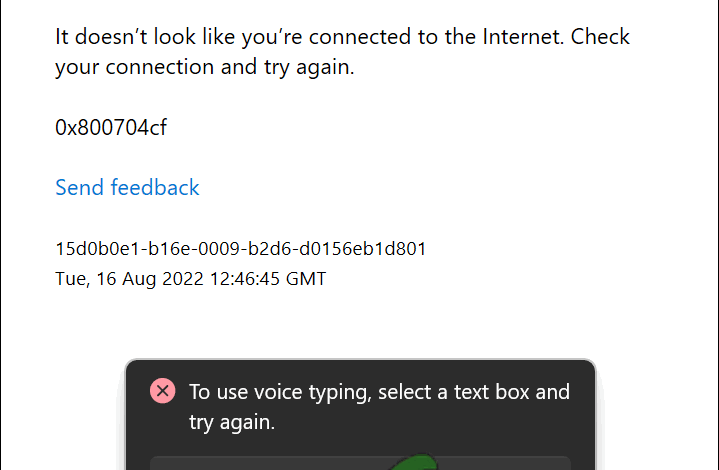Click the word 'Send' in the feedback link
This screenshot has height=470, width=719.
click(x=79, y=188)
